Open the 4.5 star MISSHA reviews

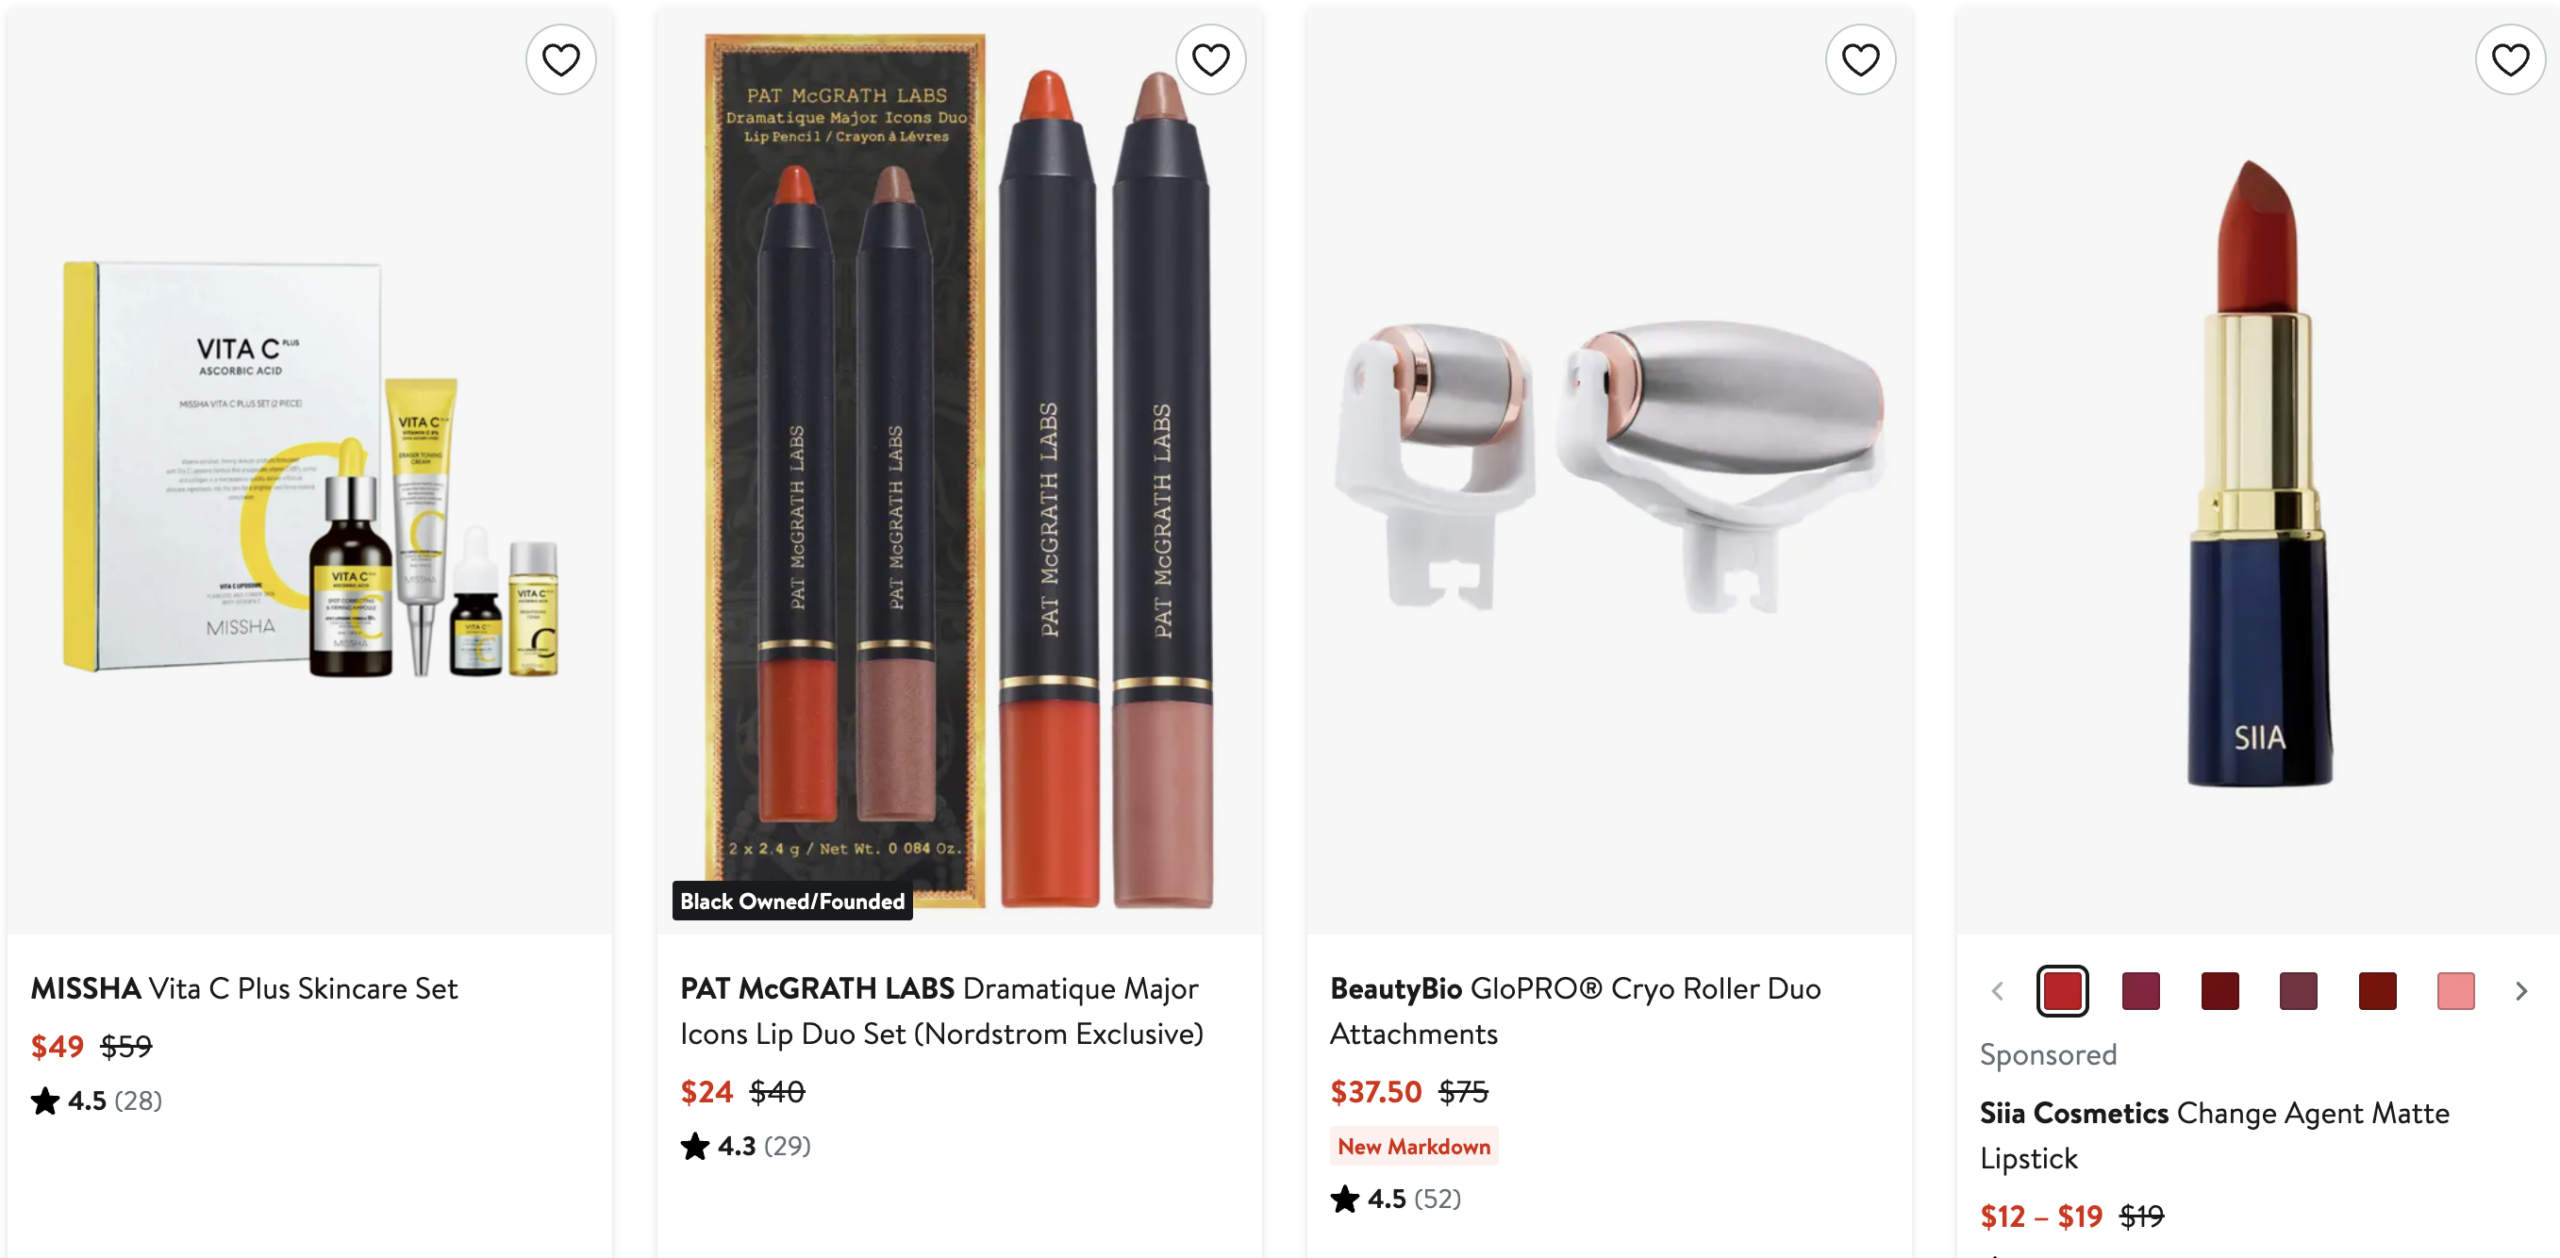[97, 1101]
